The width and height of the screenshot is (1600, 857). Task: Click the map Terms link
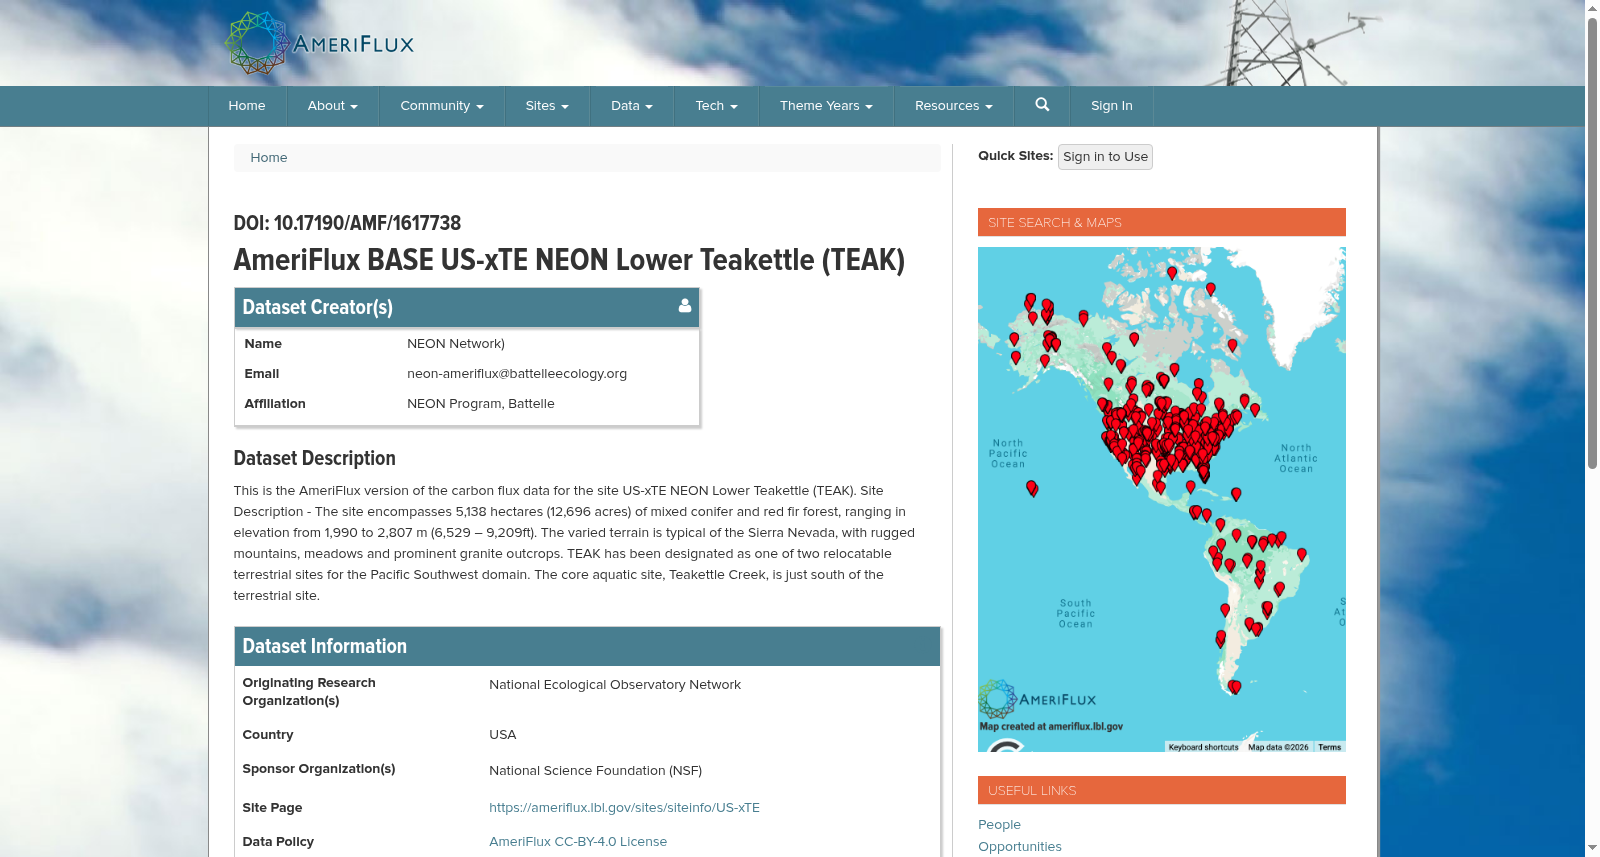(x=1329, y=747)
